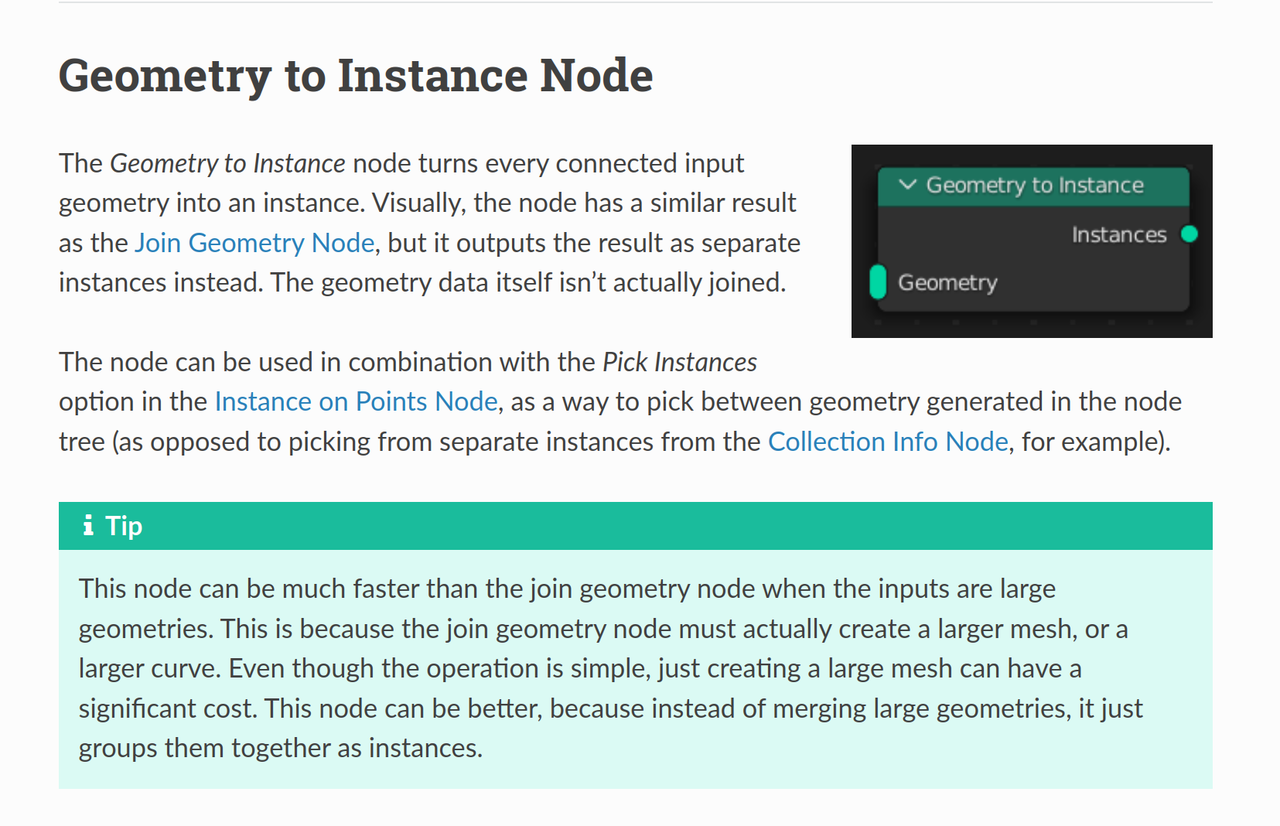This screenshot has width=1280, height=826.
Task: Click the info icon beside Tip
Action: [88, 525]
